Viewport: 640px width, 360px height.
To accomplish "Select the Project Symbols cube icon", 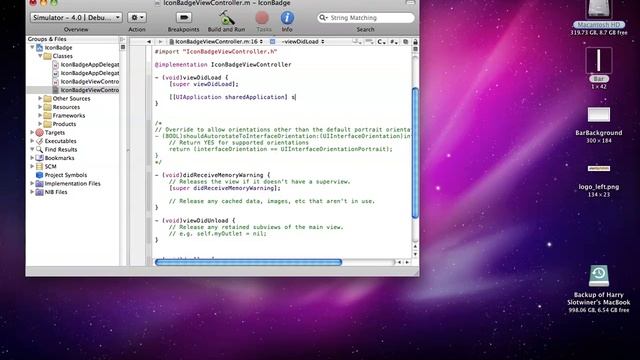I will click(40, 175).
